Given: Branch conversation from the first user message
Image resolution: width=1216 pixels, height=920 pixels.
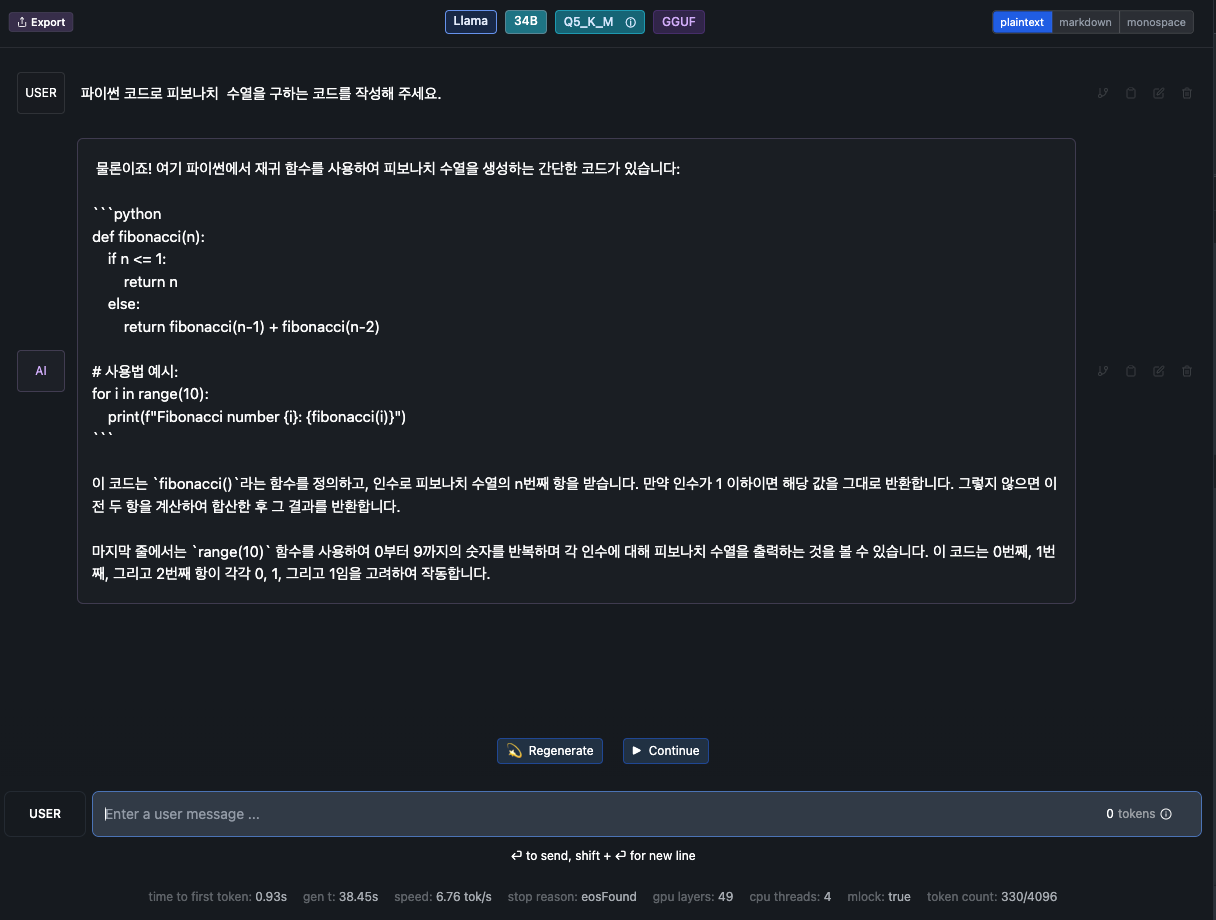Looking at the screenshot, I should pyautogui.click(x=1103, y=93).
